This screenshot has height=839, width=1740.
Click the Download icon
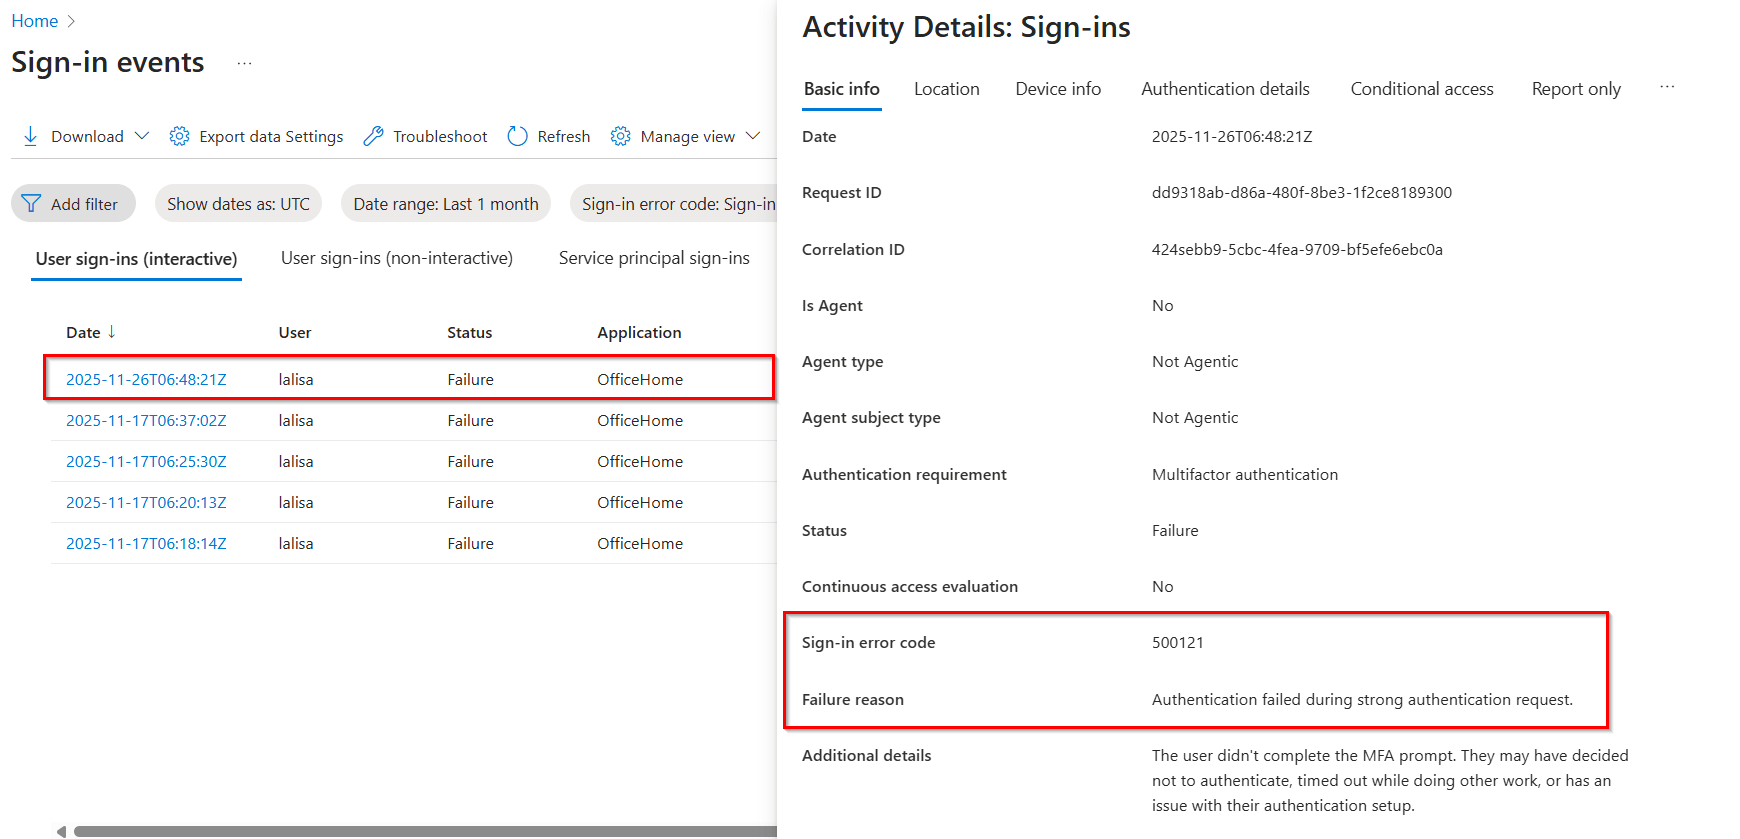[x=30, y=136]
